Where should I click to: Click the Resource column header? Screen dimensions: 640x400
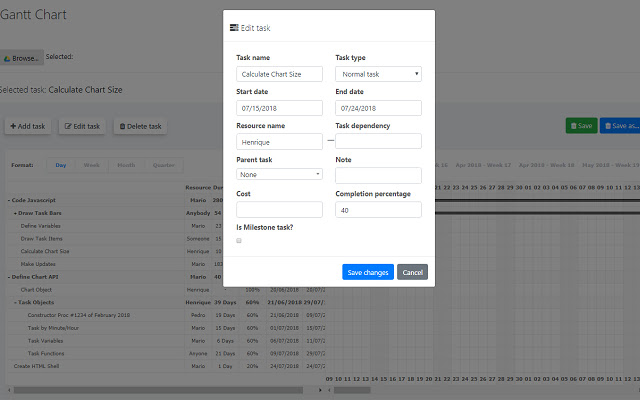(x=198, y=188)
